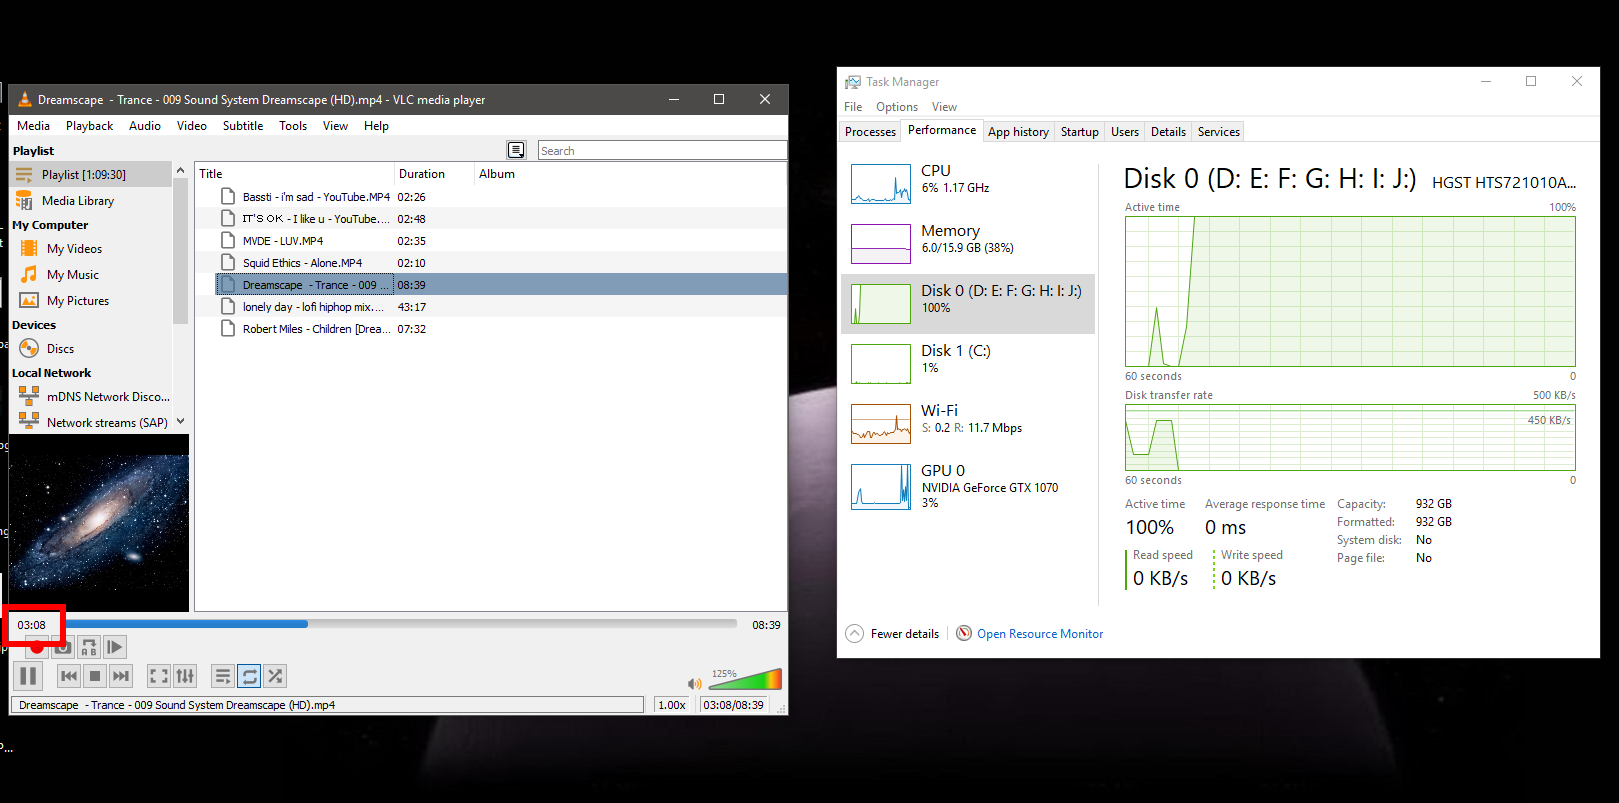Image resolution: width=1619 pixels, height=803 pixels.
Task: Sort the playlist by the Duration column
Action: pos(433,174)
